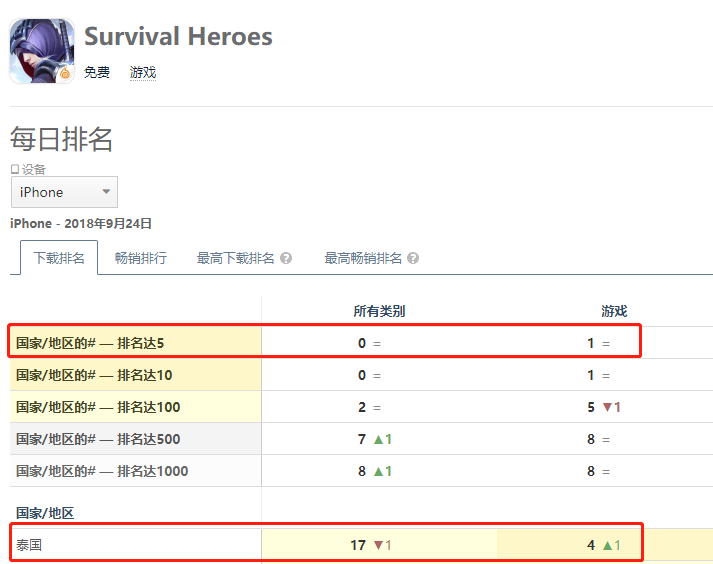The image size is (713, 564).
Task: Click red down arrow in 排名达100 游戏 cell
Action: [608, 407]
